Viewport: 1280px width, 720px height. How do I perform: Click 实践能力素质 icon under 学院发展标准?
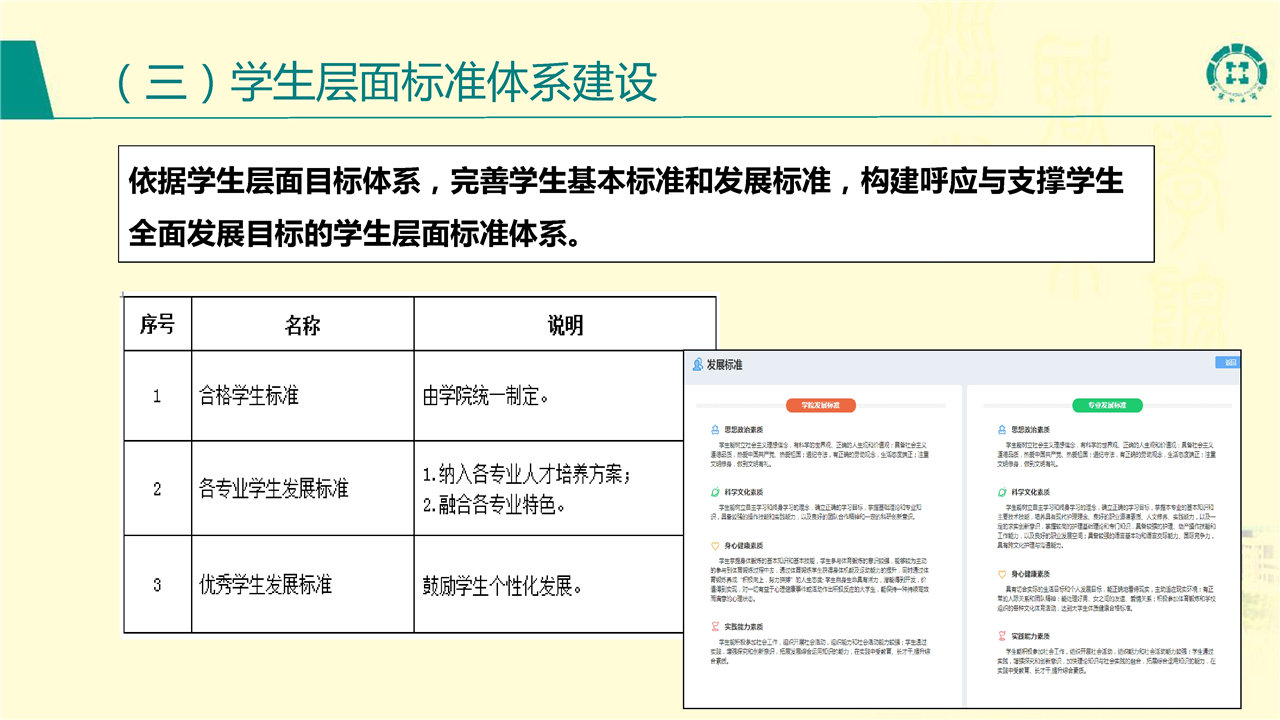[x=714, y=627]
